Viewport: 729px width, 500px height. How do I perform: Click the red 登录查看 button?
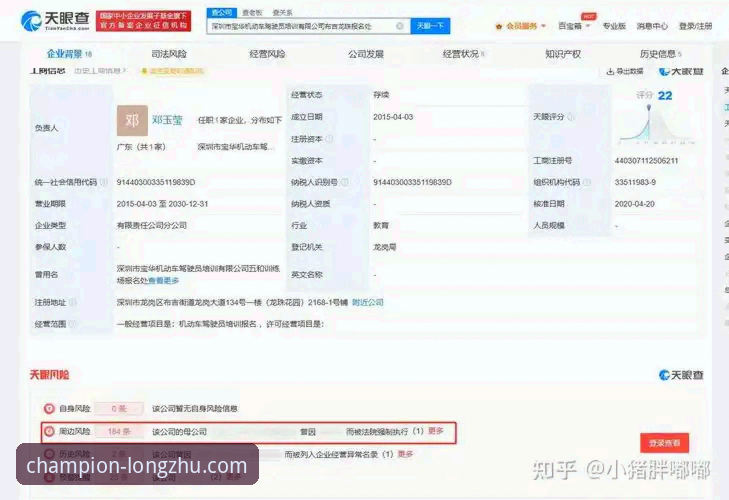click(x=664, y=443)
